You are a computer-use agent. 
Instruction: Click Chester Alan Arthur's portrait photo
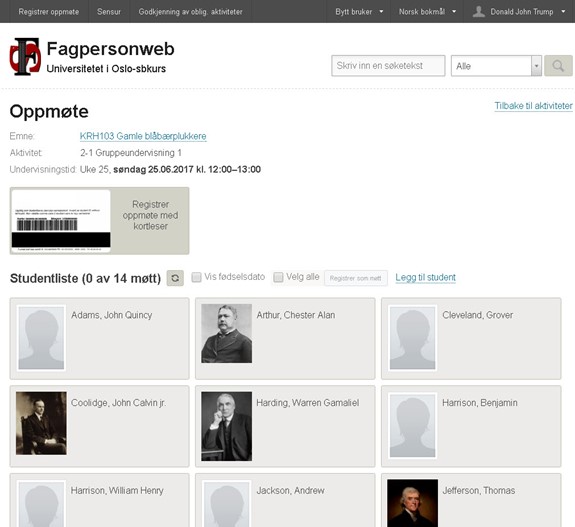227,333
